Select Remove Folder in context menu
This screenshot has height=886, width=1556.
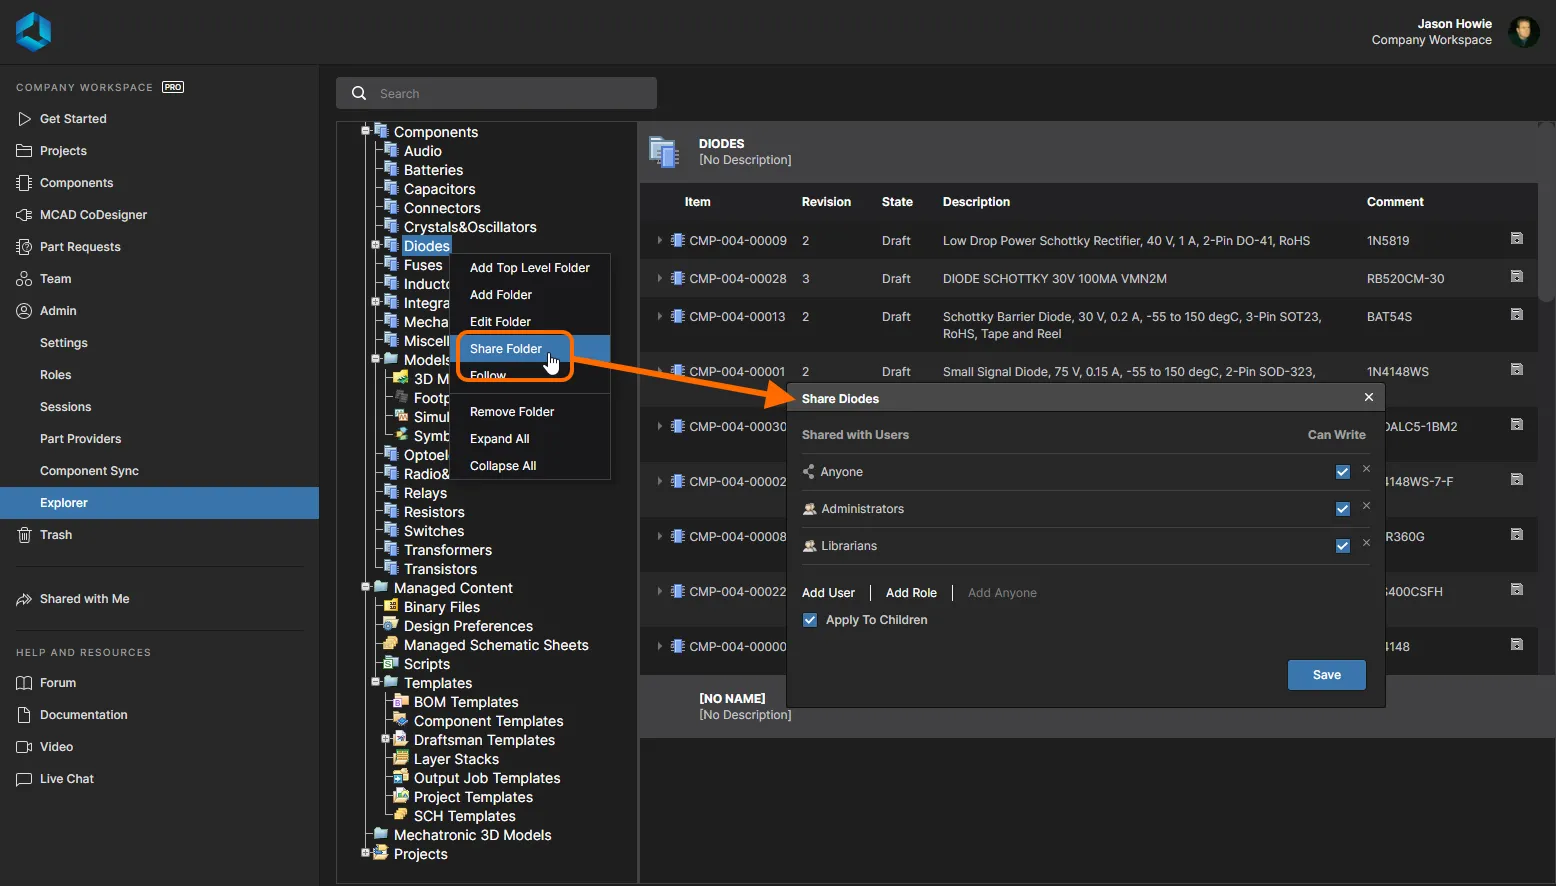[x=512, y=412]
